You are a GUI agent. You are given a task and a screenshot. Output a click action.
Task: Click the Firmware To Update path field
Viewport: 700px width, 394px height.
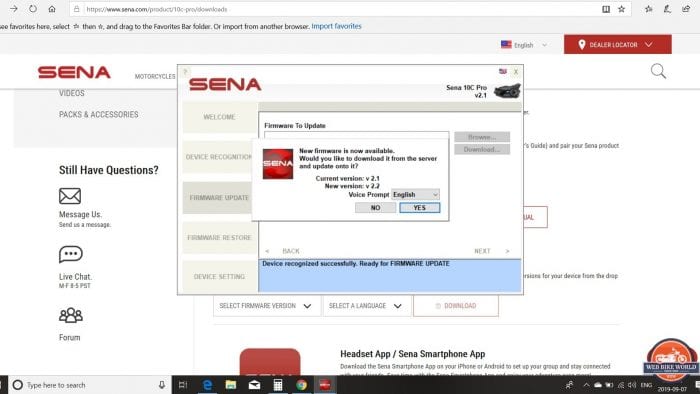(x=357, y=135)
